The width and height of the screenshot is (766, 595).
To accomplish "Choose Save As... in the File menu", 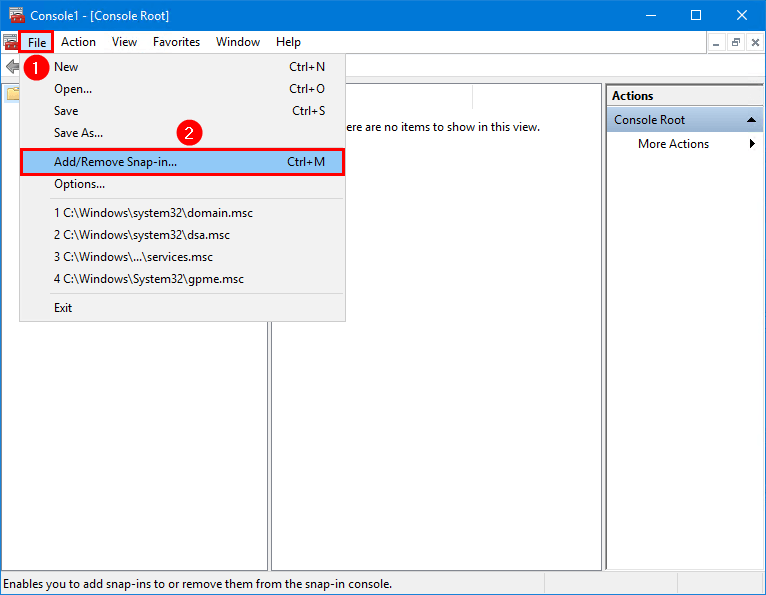I will click(182, 133).
